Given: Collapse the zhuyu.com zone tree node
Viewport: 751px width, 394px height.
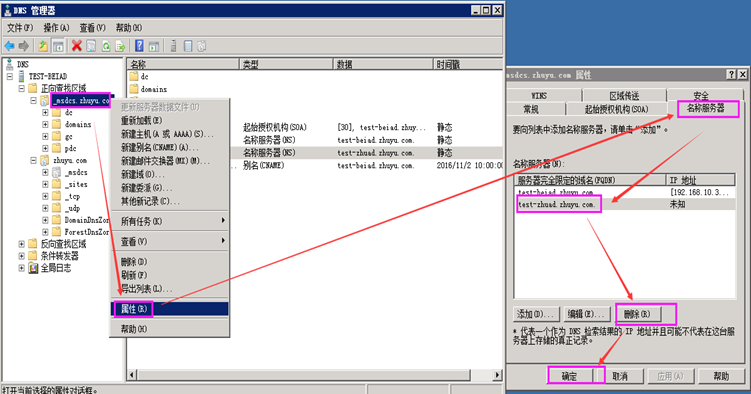Looking at the screenshot, I should tap(33, 160).
